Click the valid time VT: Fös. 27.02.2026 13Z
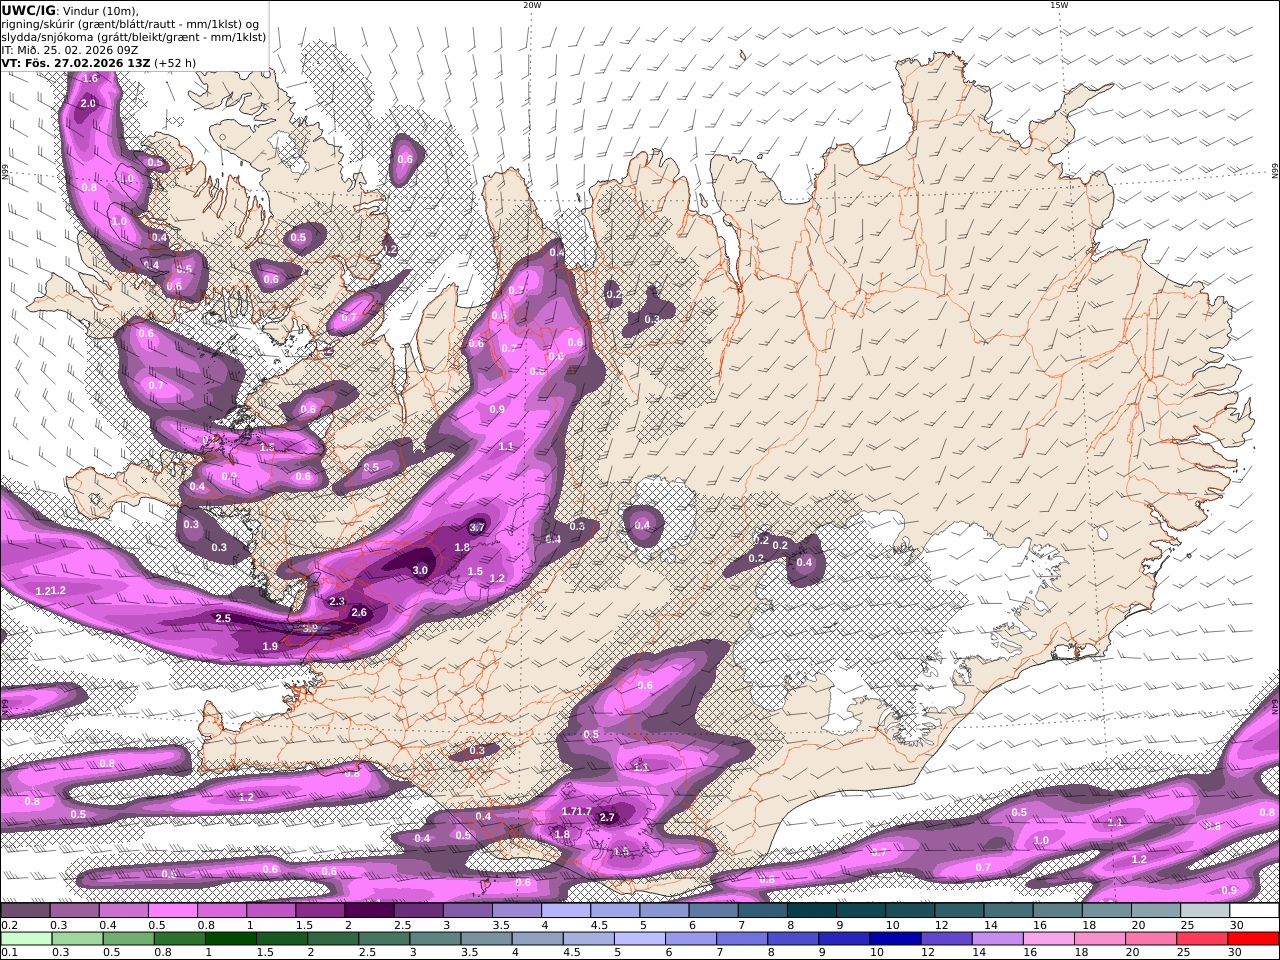1280x960 pixels. [76, 62]
